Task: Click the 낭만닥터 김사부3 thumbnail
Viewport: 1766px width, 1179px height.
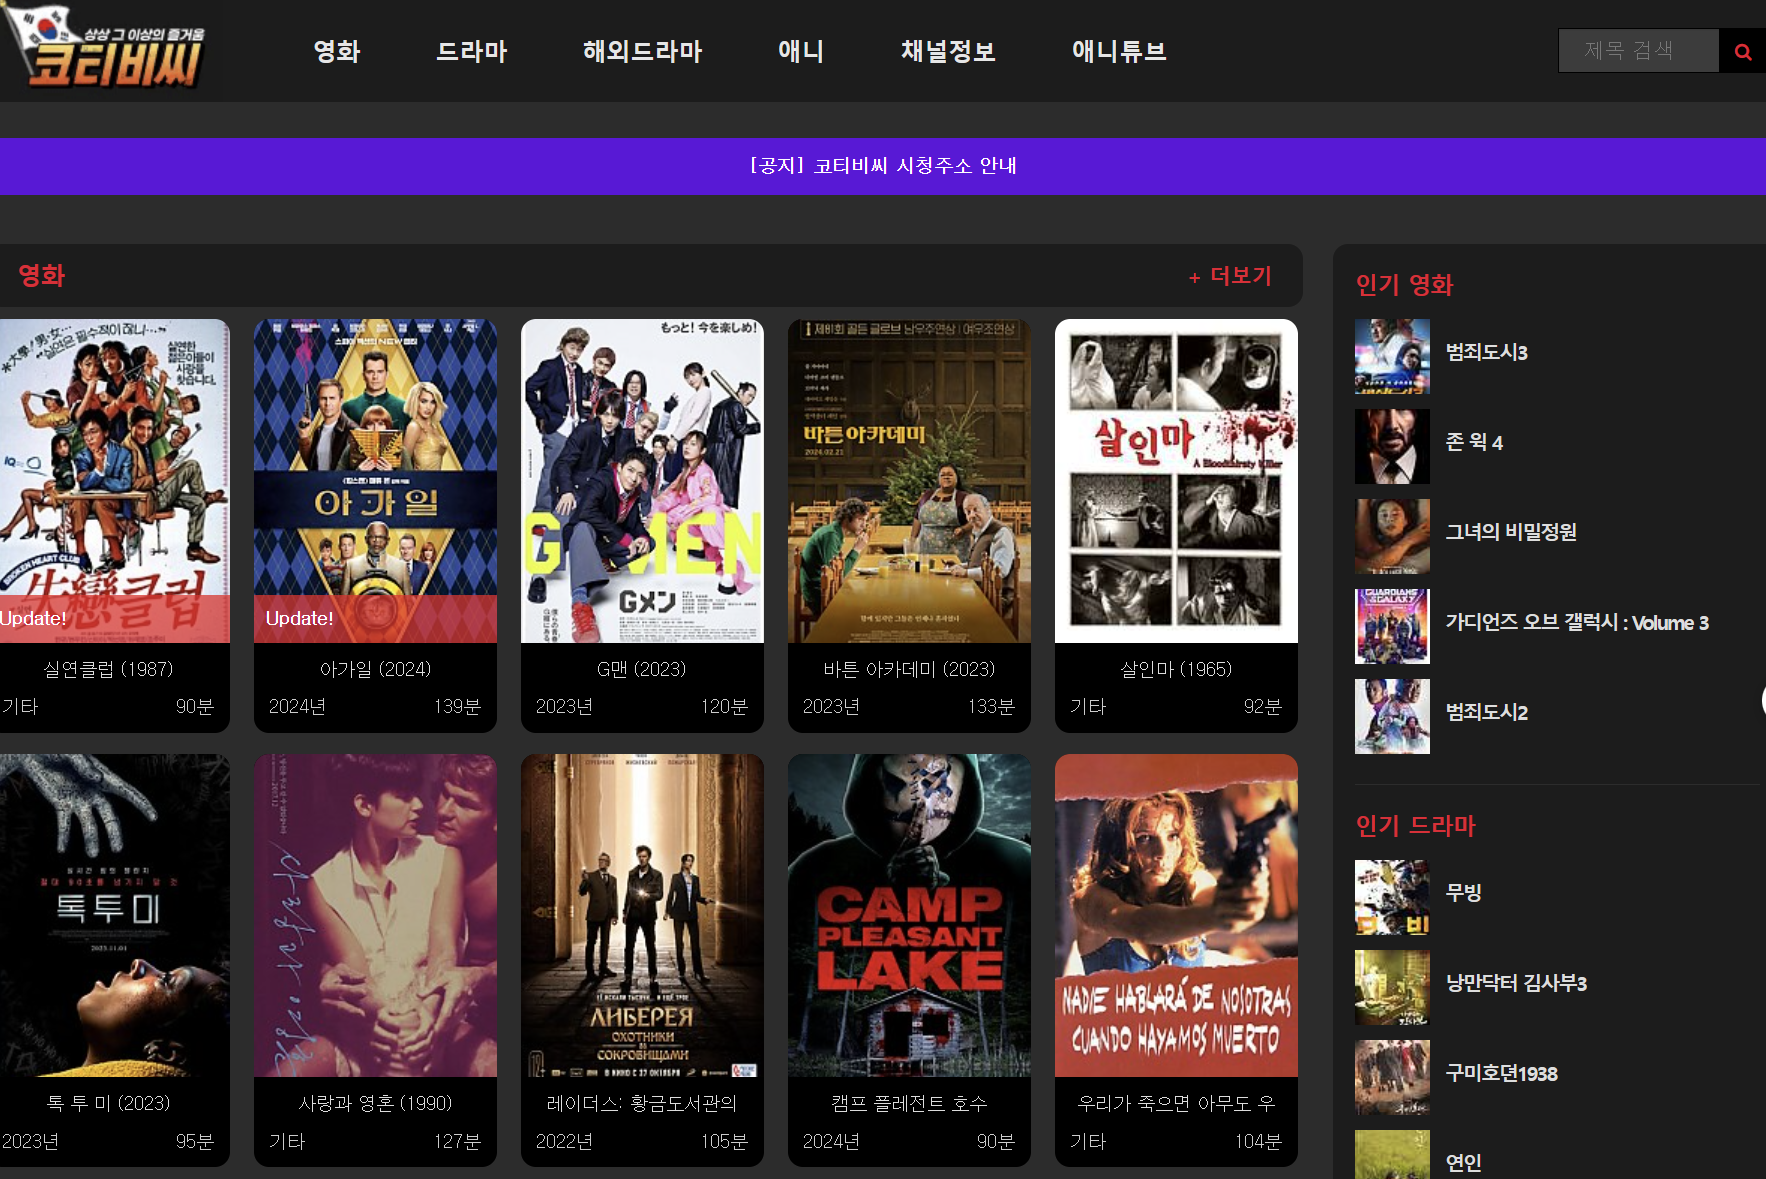Action: 1392,987
